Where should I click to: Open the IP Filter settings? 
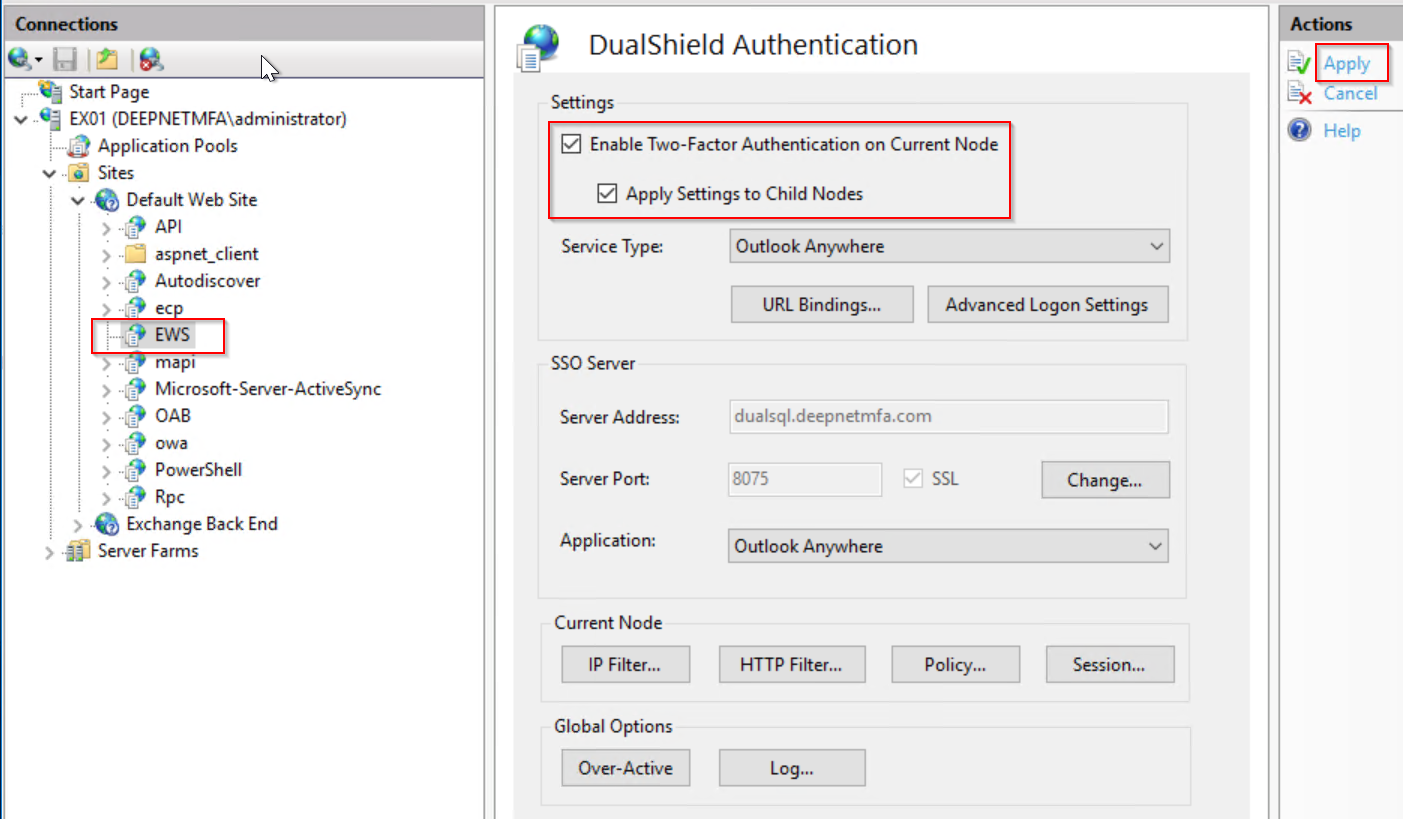[x=625, y=664]
